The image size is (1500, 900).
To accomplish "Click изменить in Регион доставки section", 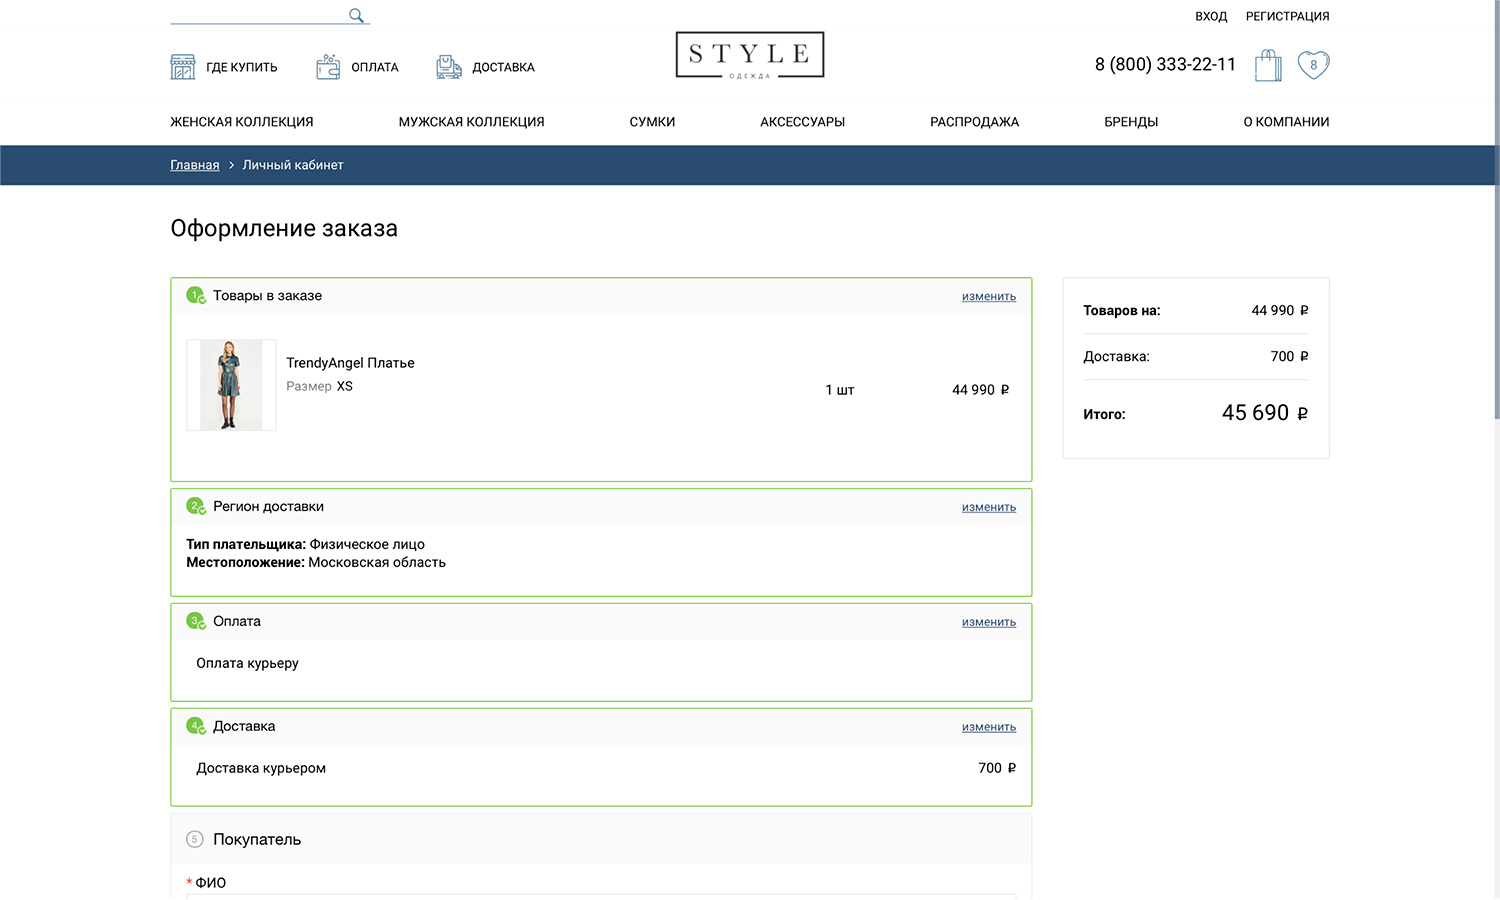I will click(988, 507).
